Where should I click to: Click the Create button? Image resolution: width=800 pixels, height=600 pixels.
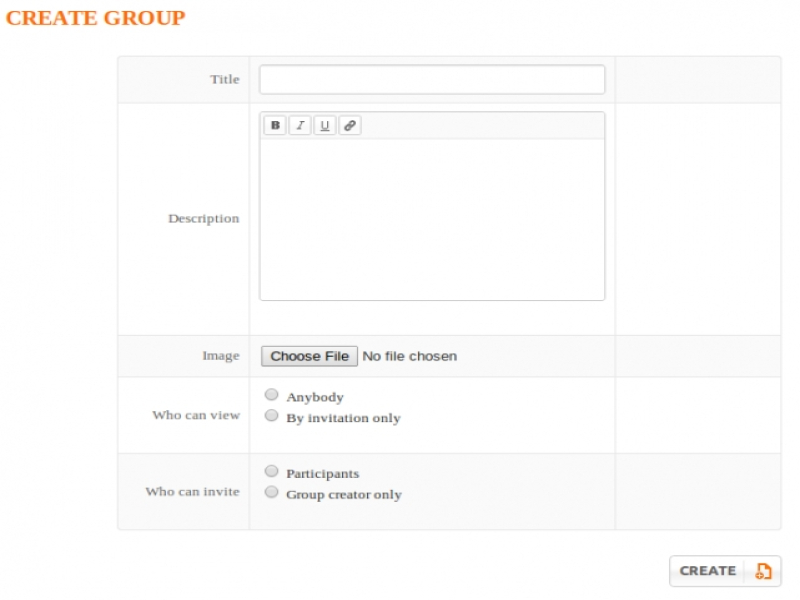pos(708,571)
